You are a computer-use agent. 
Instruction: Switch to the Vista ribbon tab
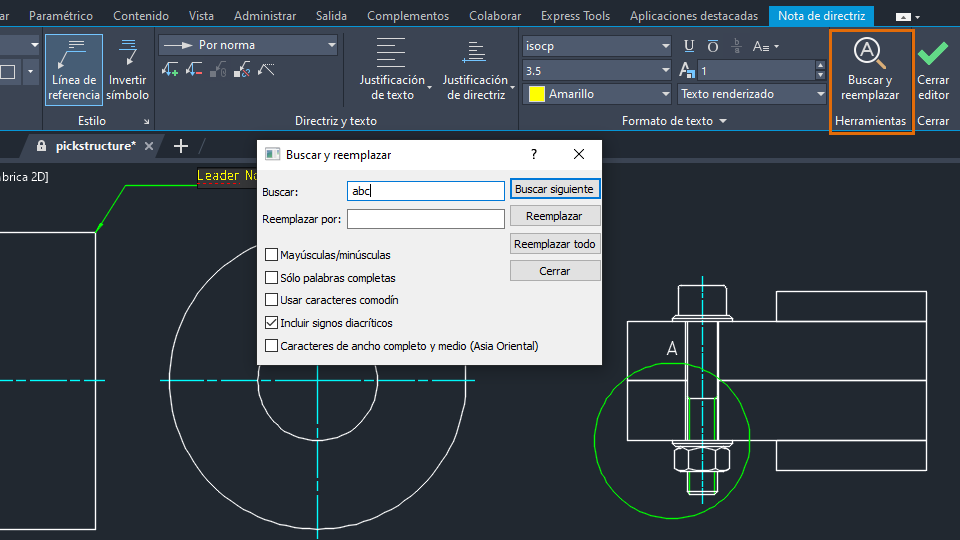click(201, 16)
